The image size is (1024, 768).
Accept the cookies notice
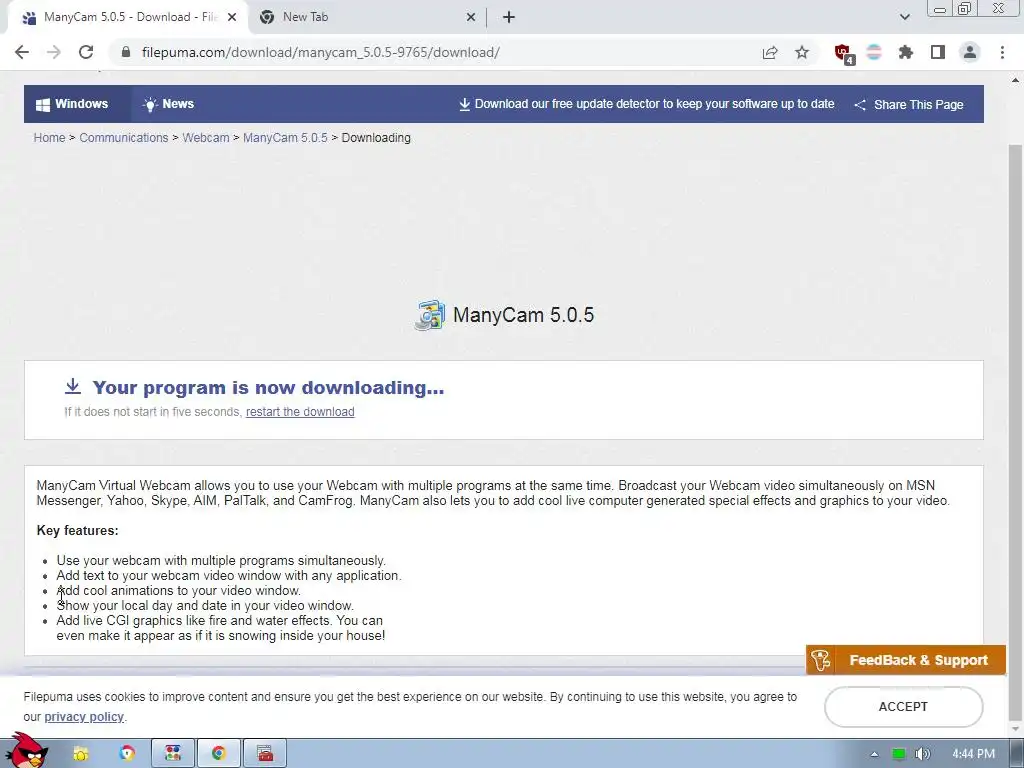903,707
